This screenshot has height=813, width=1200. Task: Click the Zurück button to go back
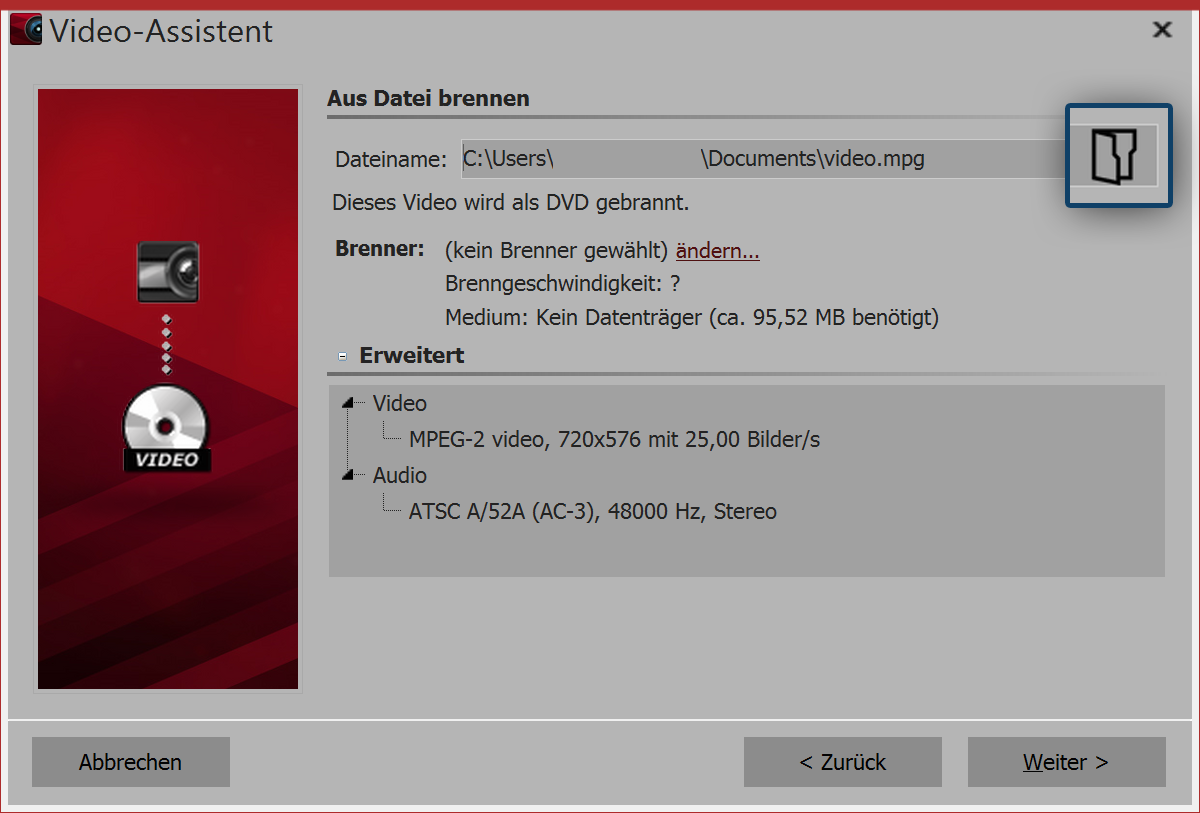point(842,762)
